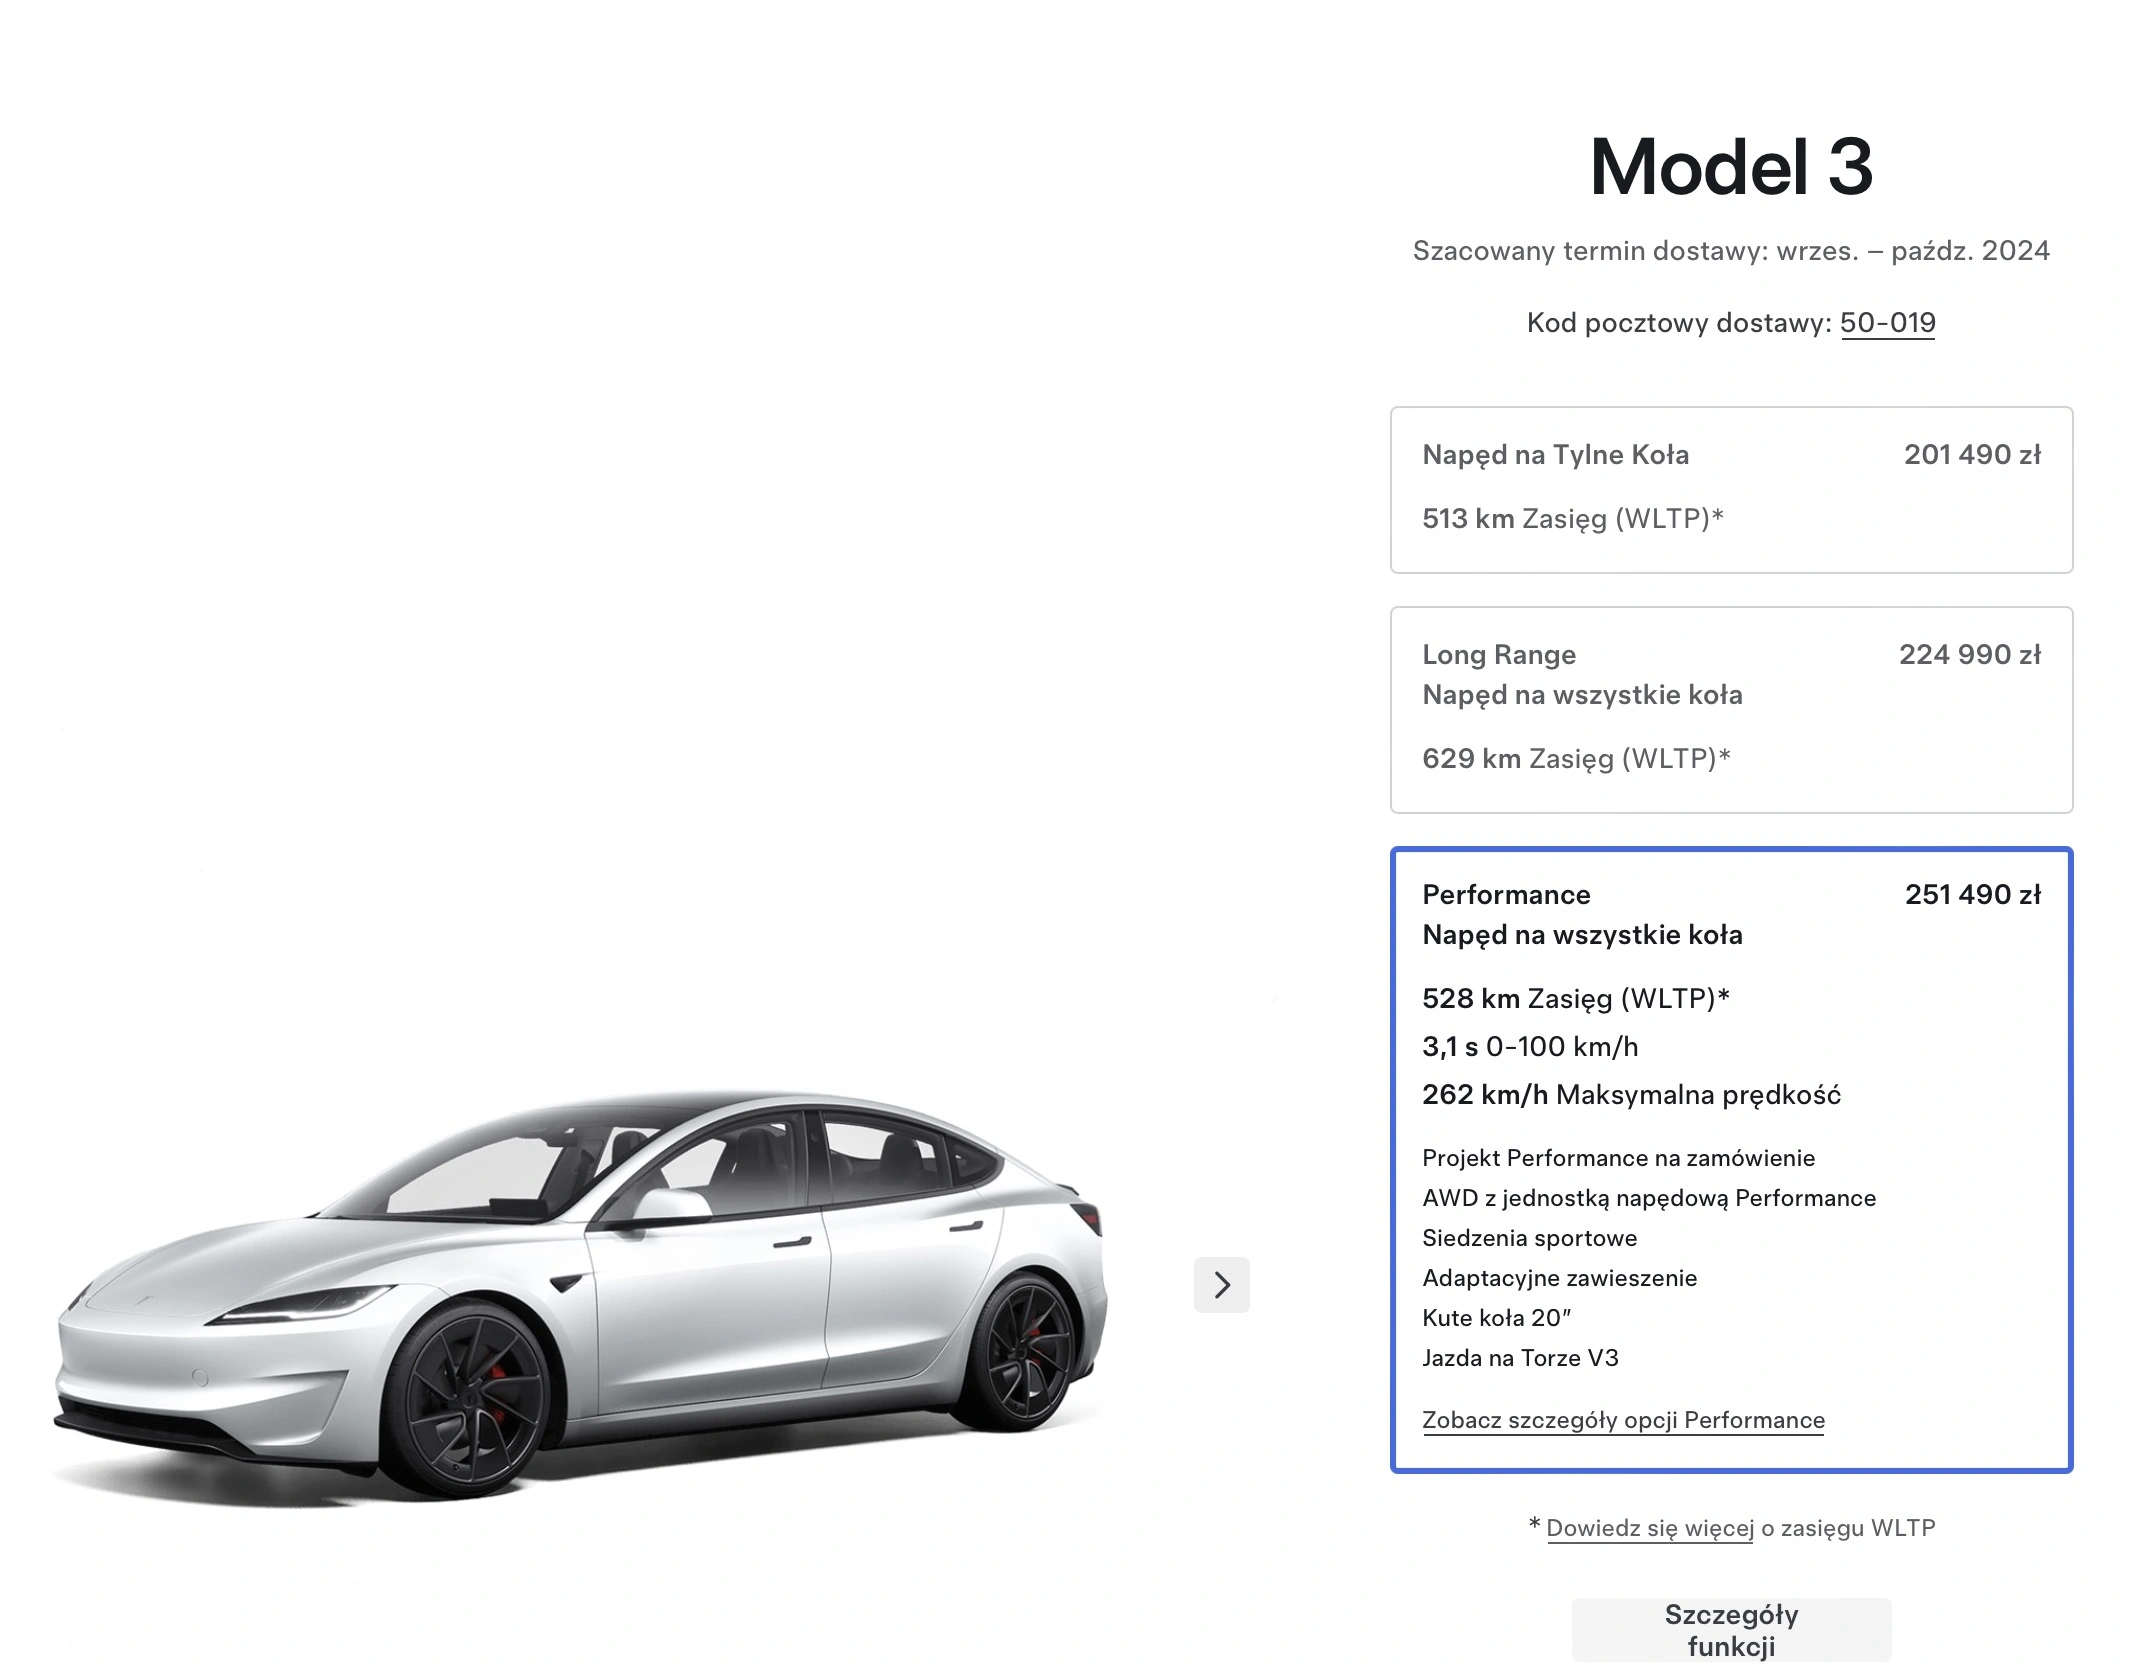Image resolution: width=2132 pixels, height=1676 pixels.
Task: Click the Kute koła 20″ feature line
Action: [1496, 1318]
